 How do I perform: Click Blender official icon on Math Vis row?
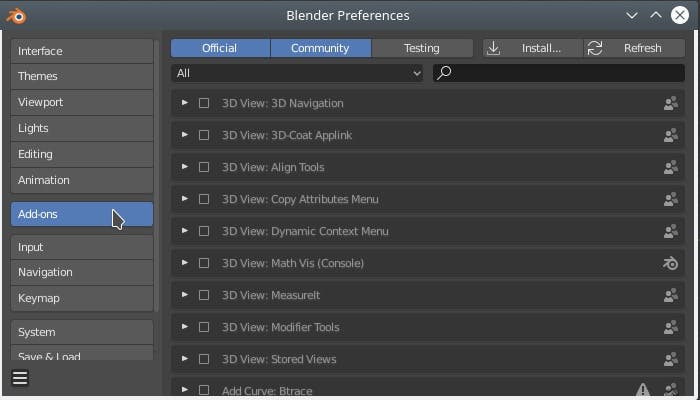(671, 263)
